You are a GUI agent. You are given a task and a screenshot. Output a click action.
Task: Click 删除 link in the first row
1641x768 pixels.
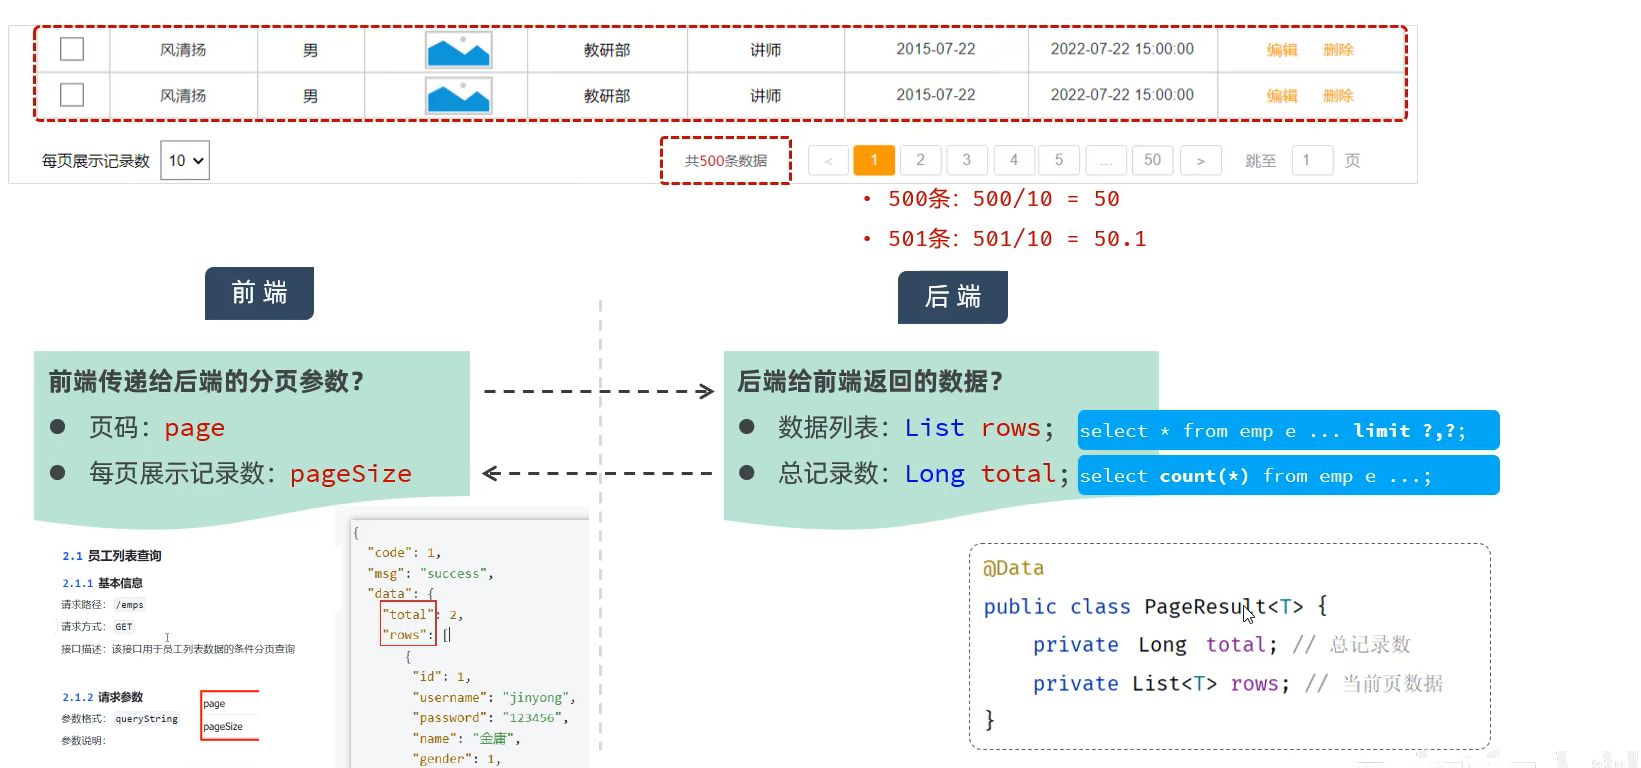(x=1338, y=50)
